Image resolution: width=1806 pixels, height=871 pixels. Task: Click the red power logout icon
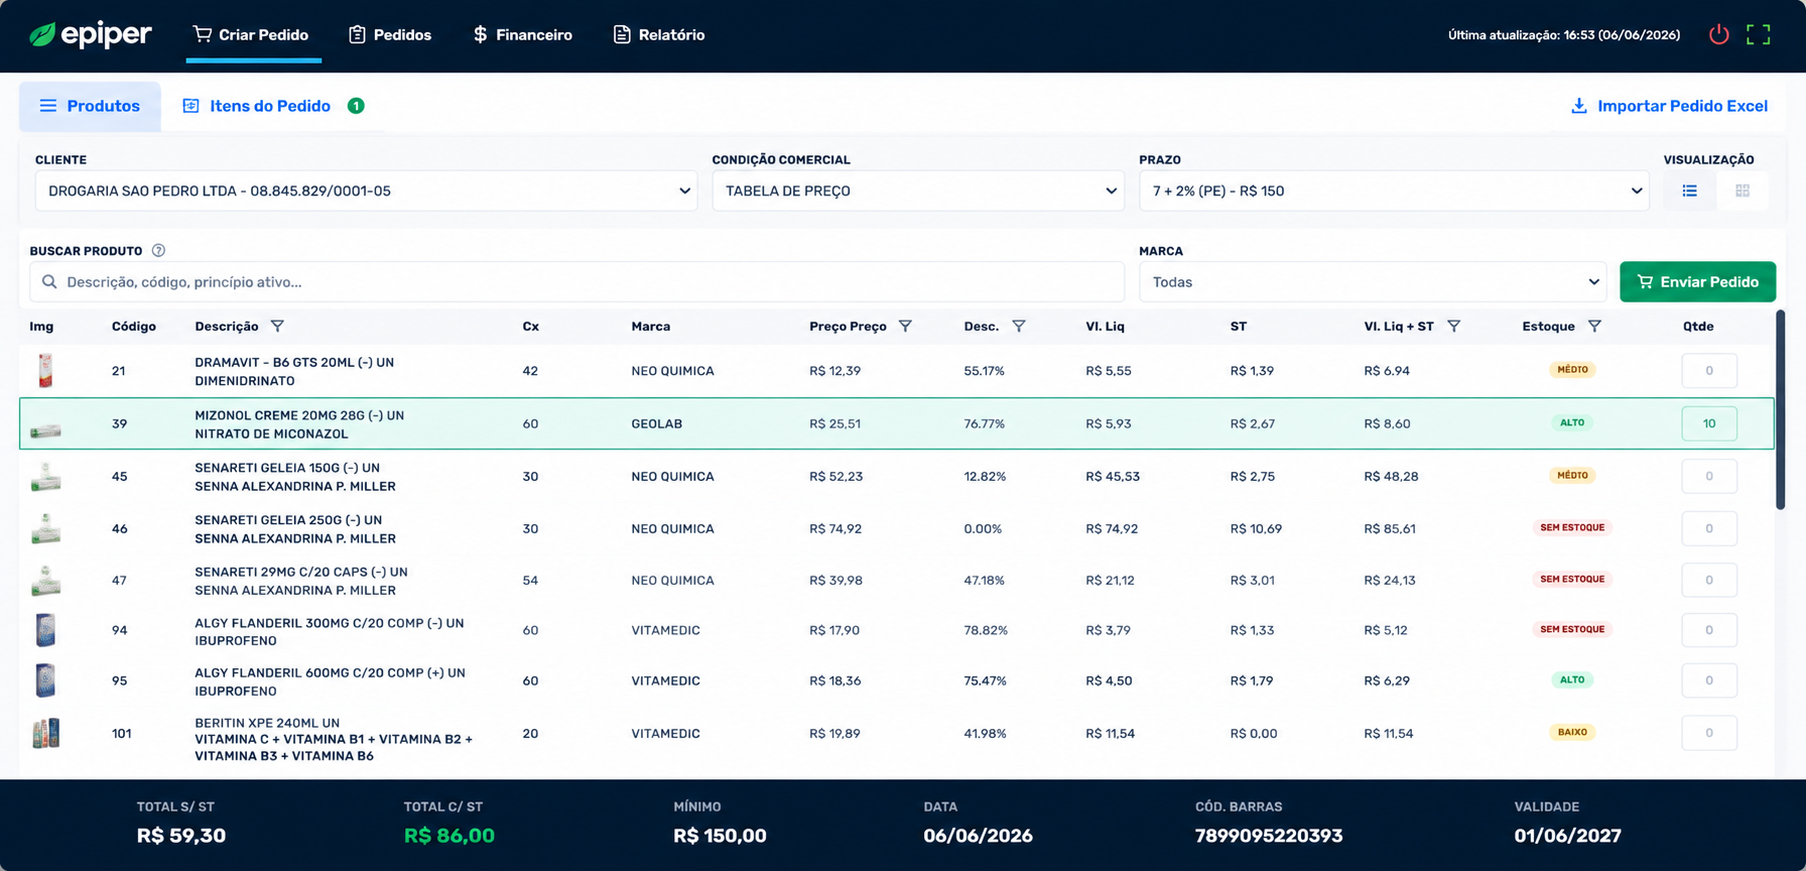coord(1718,35)
